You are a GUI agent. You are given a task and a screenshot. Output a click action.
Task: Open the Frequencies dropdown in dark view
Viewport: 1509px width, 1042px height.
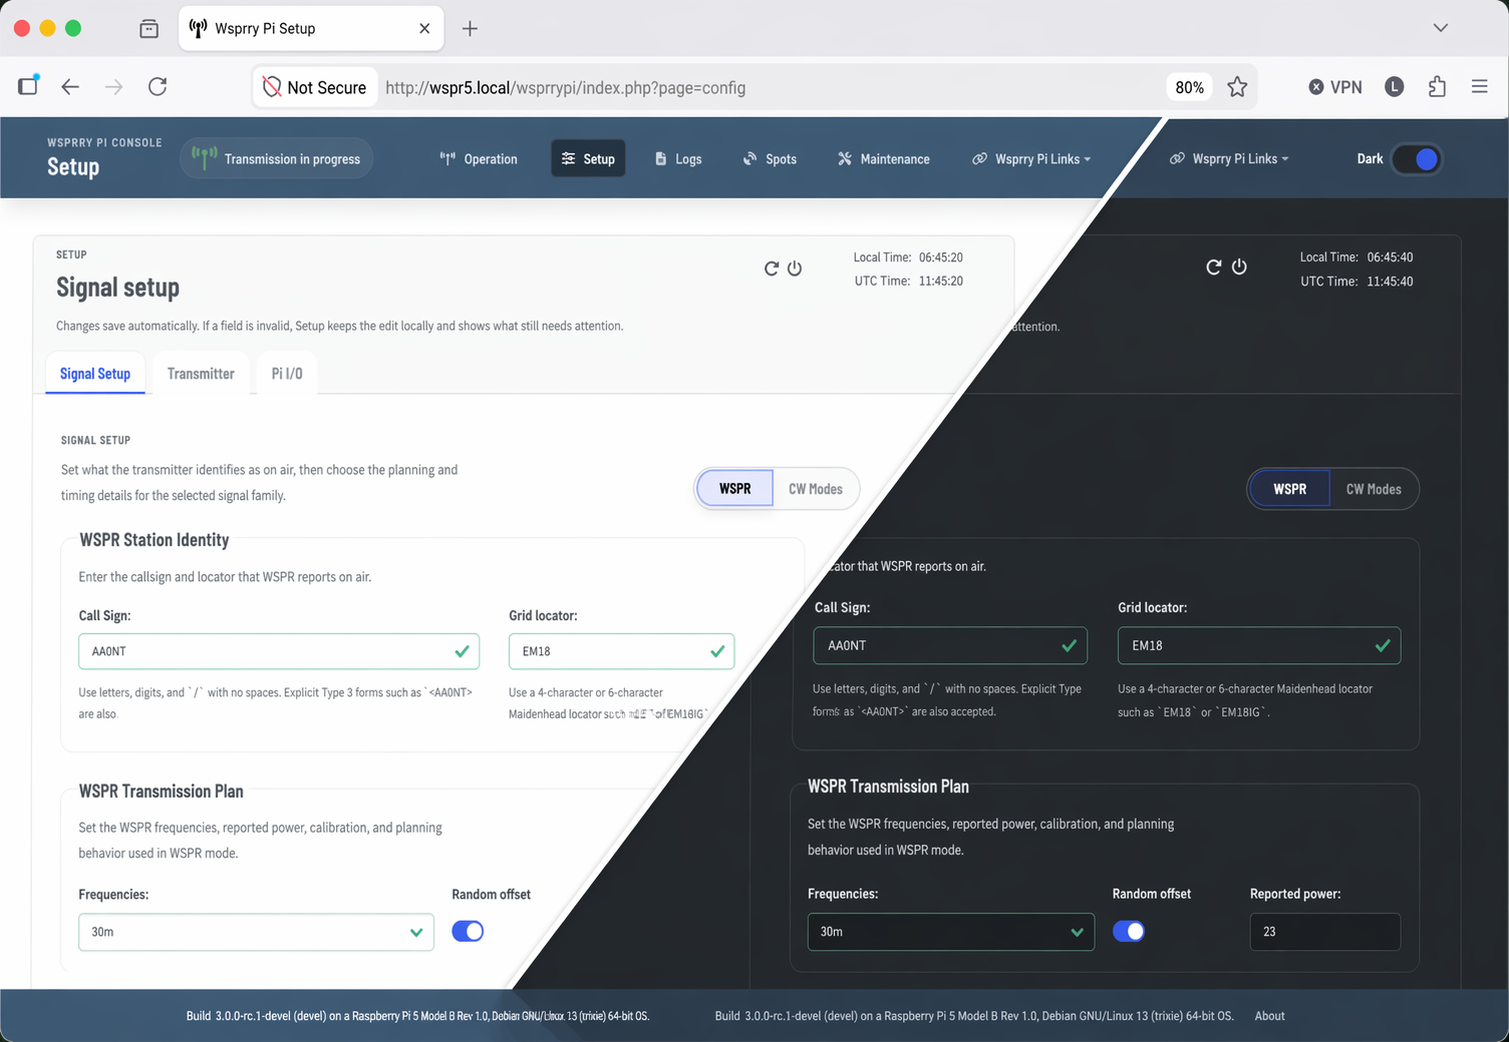pyautogui.click(x=951, y=931)
